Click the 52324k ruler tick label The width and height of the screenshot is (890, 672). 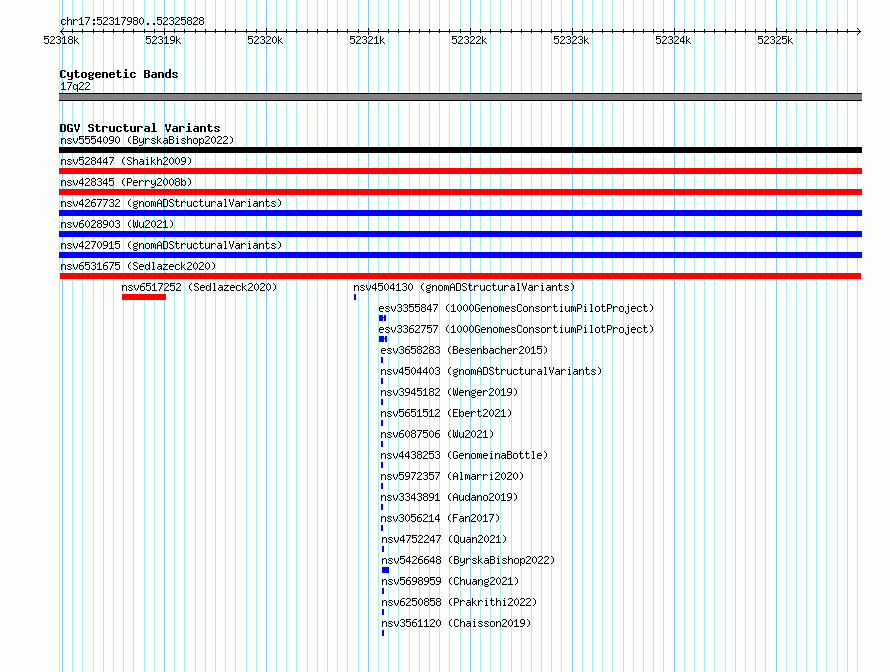pyautogui.click(x=673, y=40)
